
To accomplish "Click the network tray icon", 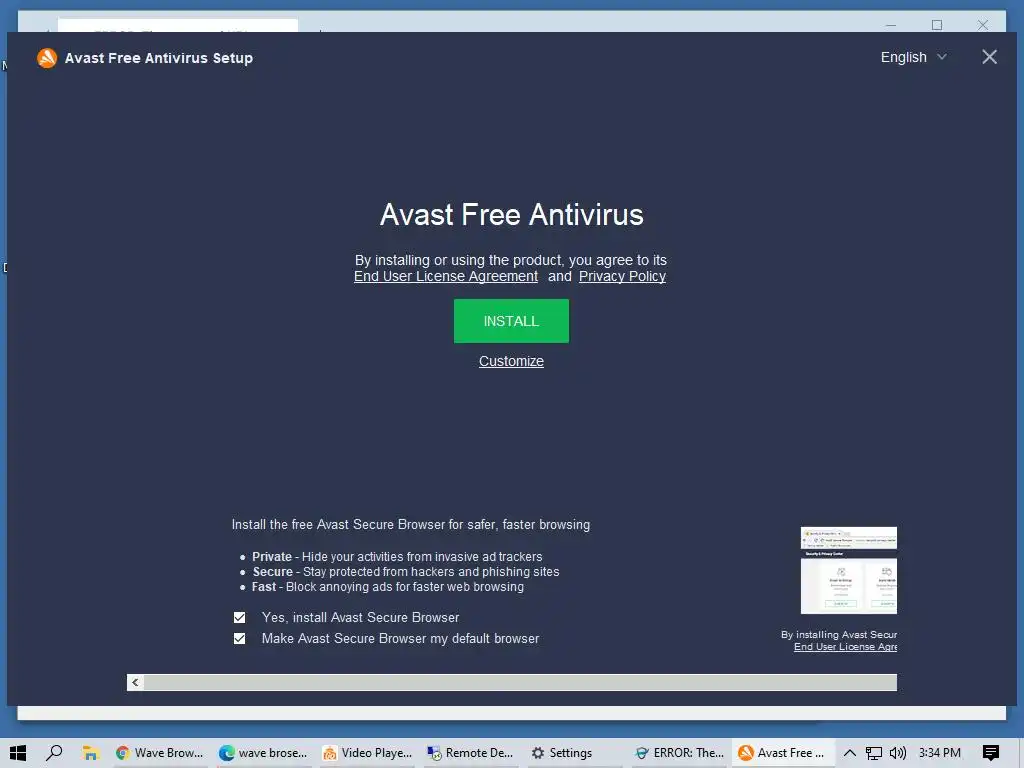I will pos(873,753).
